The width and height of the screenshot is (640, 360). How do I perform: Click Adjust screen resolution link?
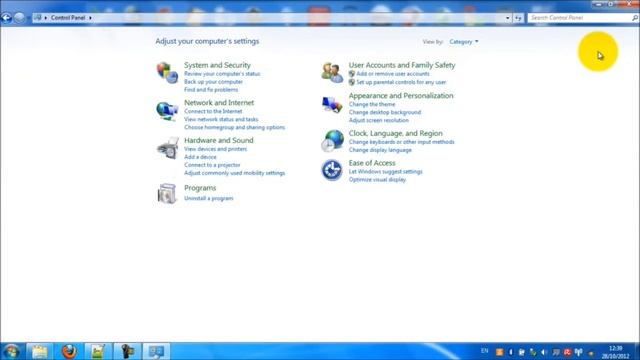[378, 120]
